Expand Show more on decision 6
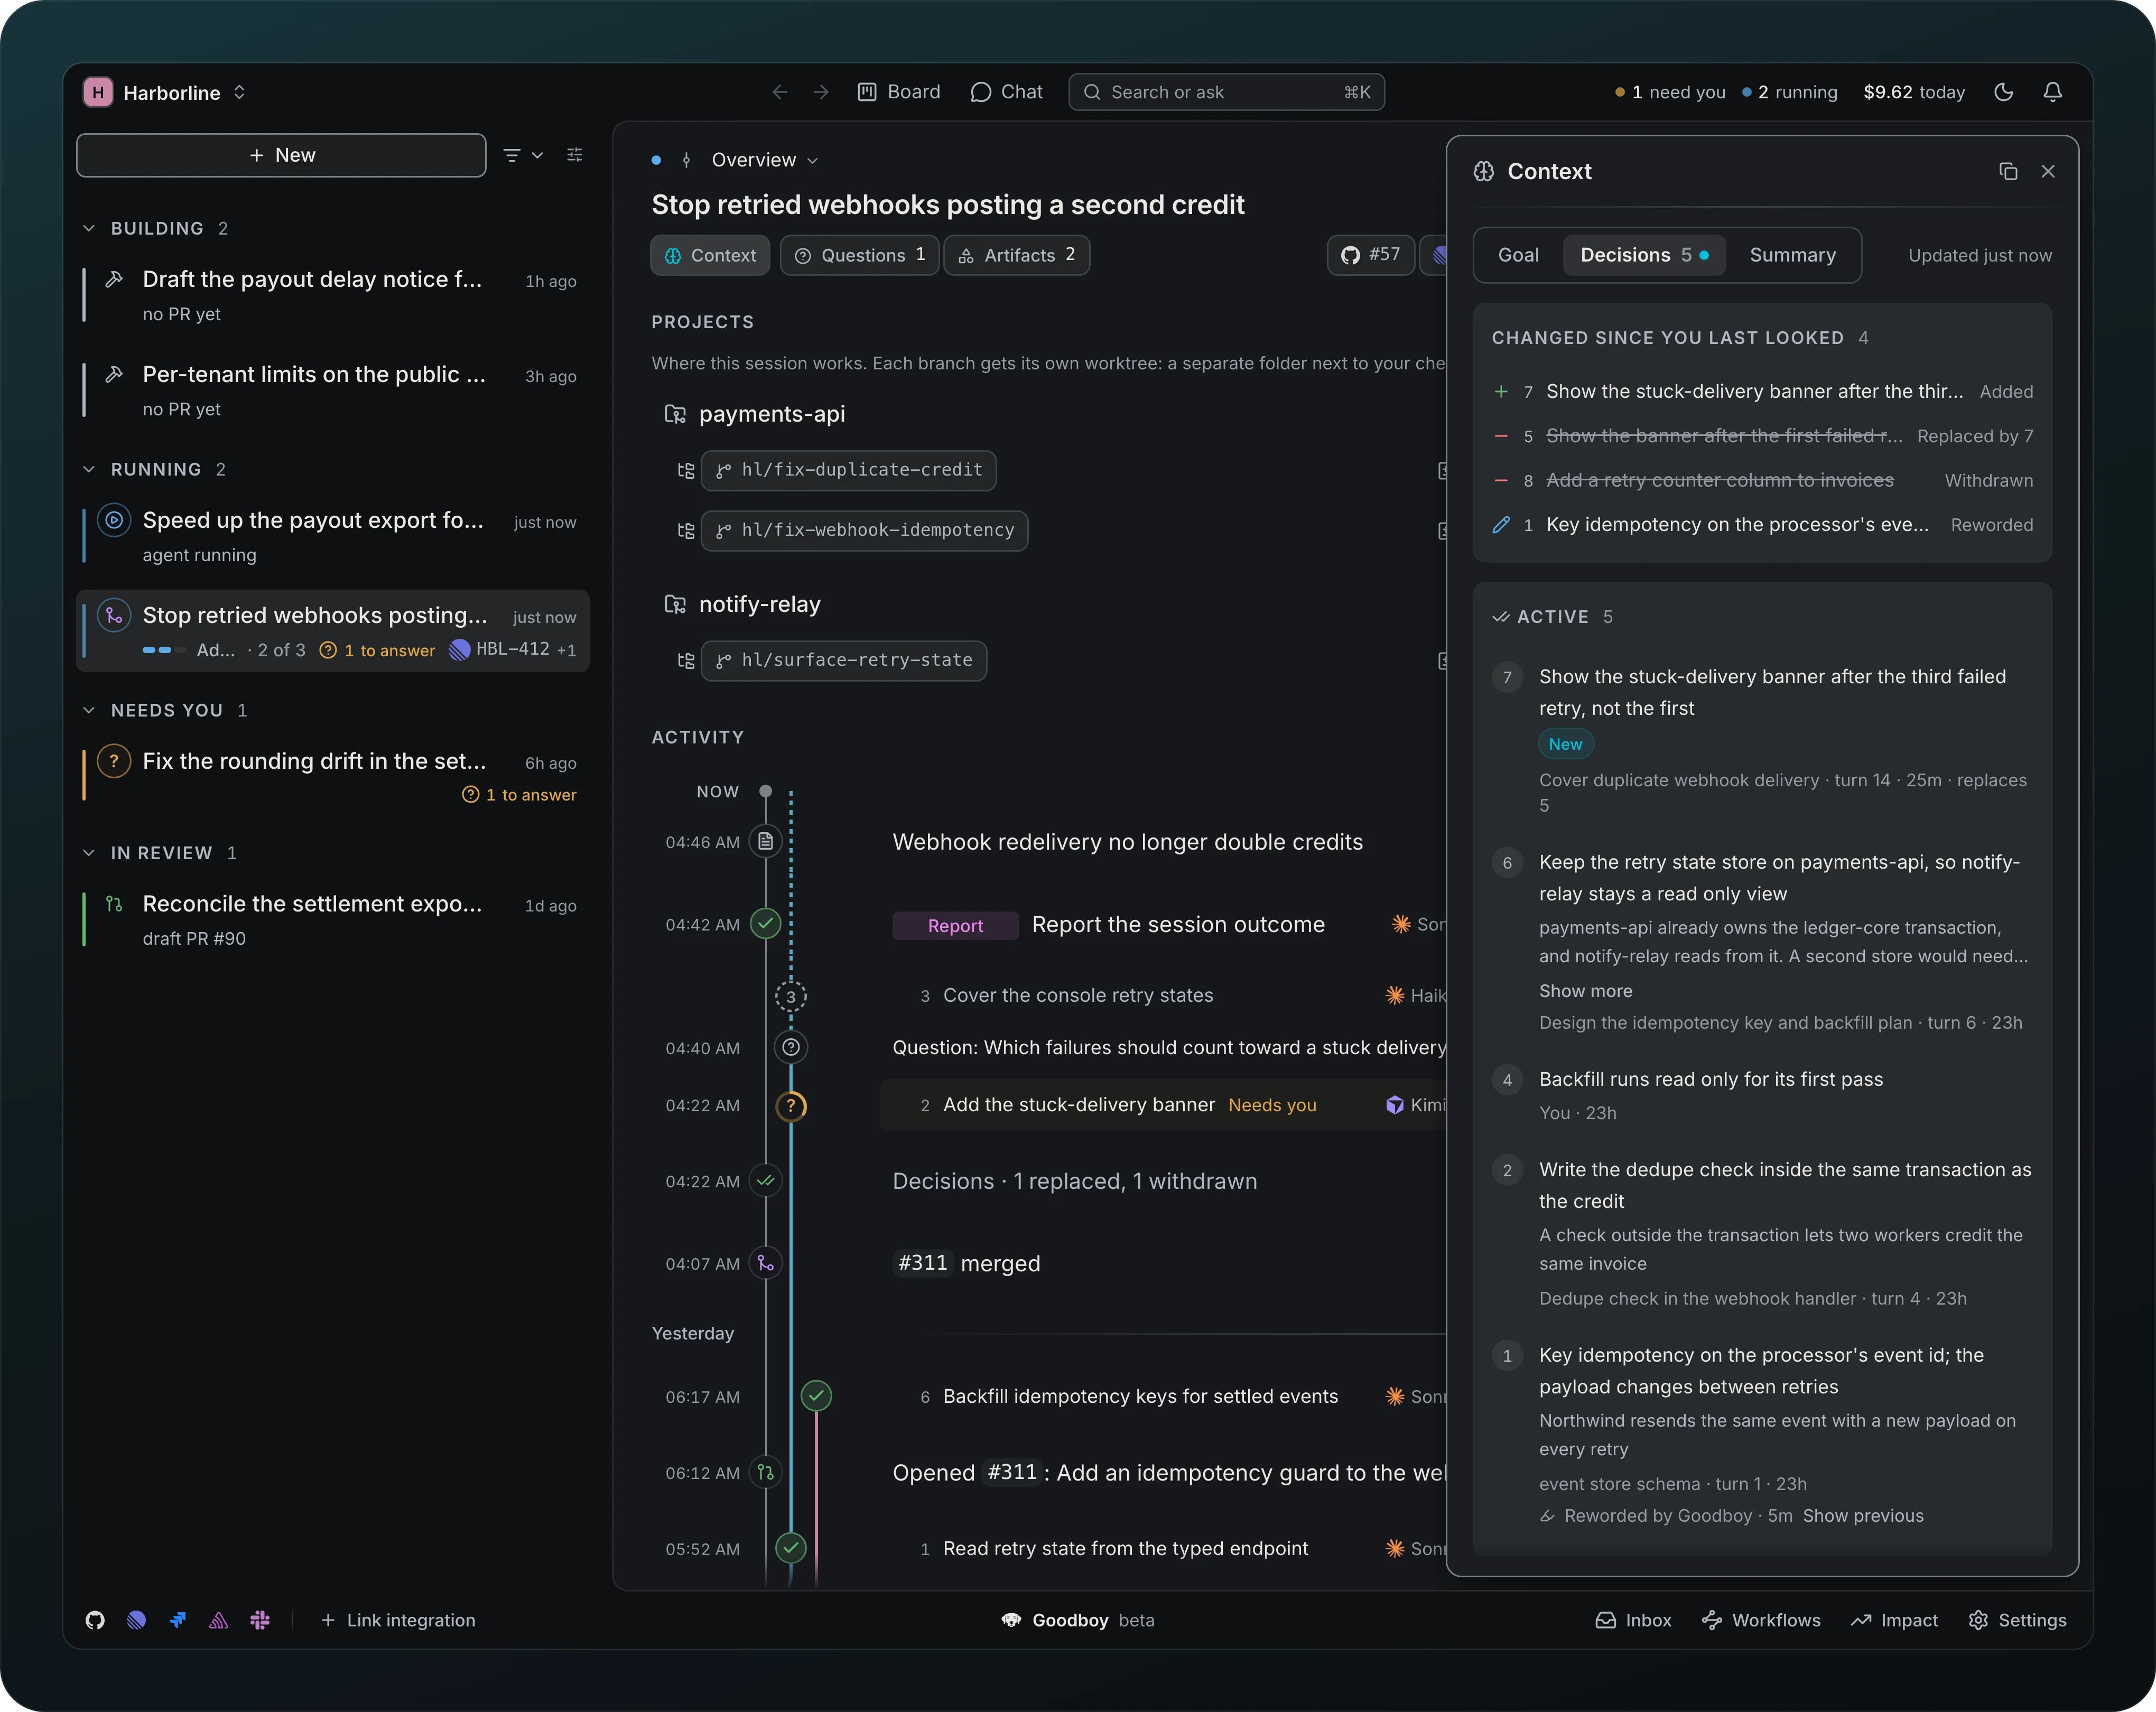Image resolution: width=2156 pixels, height=1712 pixels. (1585, 991)
